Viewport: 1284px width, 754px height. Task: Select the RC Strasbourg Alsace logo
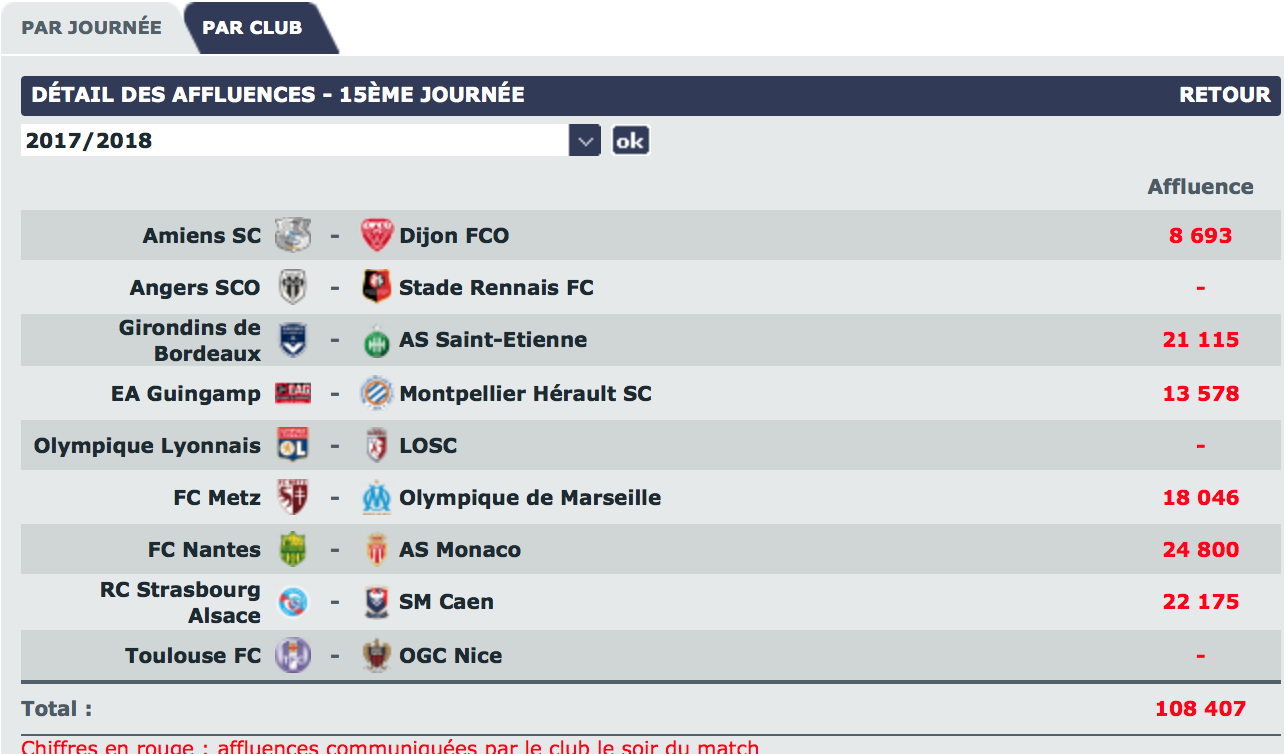(x=293, y=602)
